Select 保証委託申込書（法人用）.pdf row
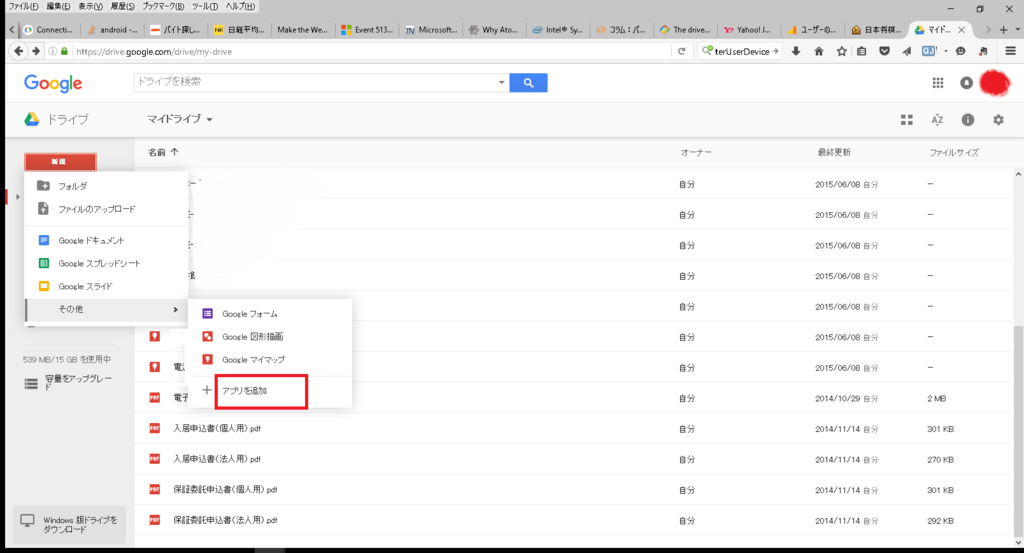1024x553 pixels. 575,520
